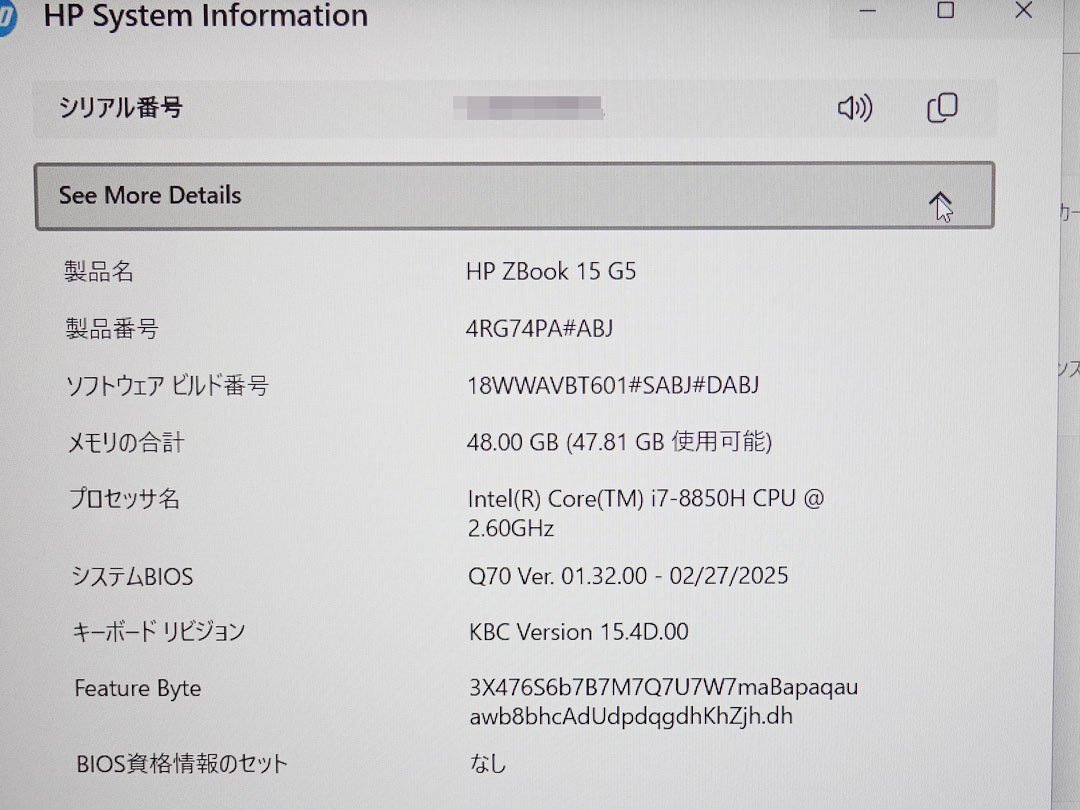Image resolution: width=1080 pixels, height=810 pixels.
Task: Click the blurred serial number value
Action: [528, 107]
